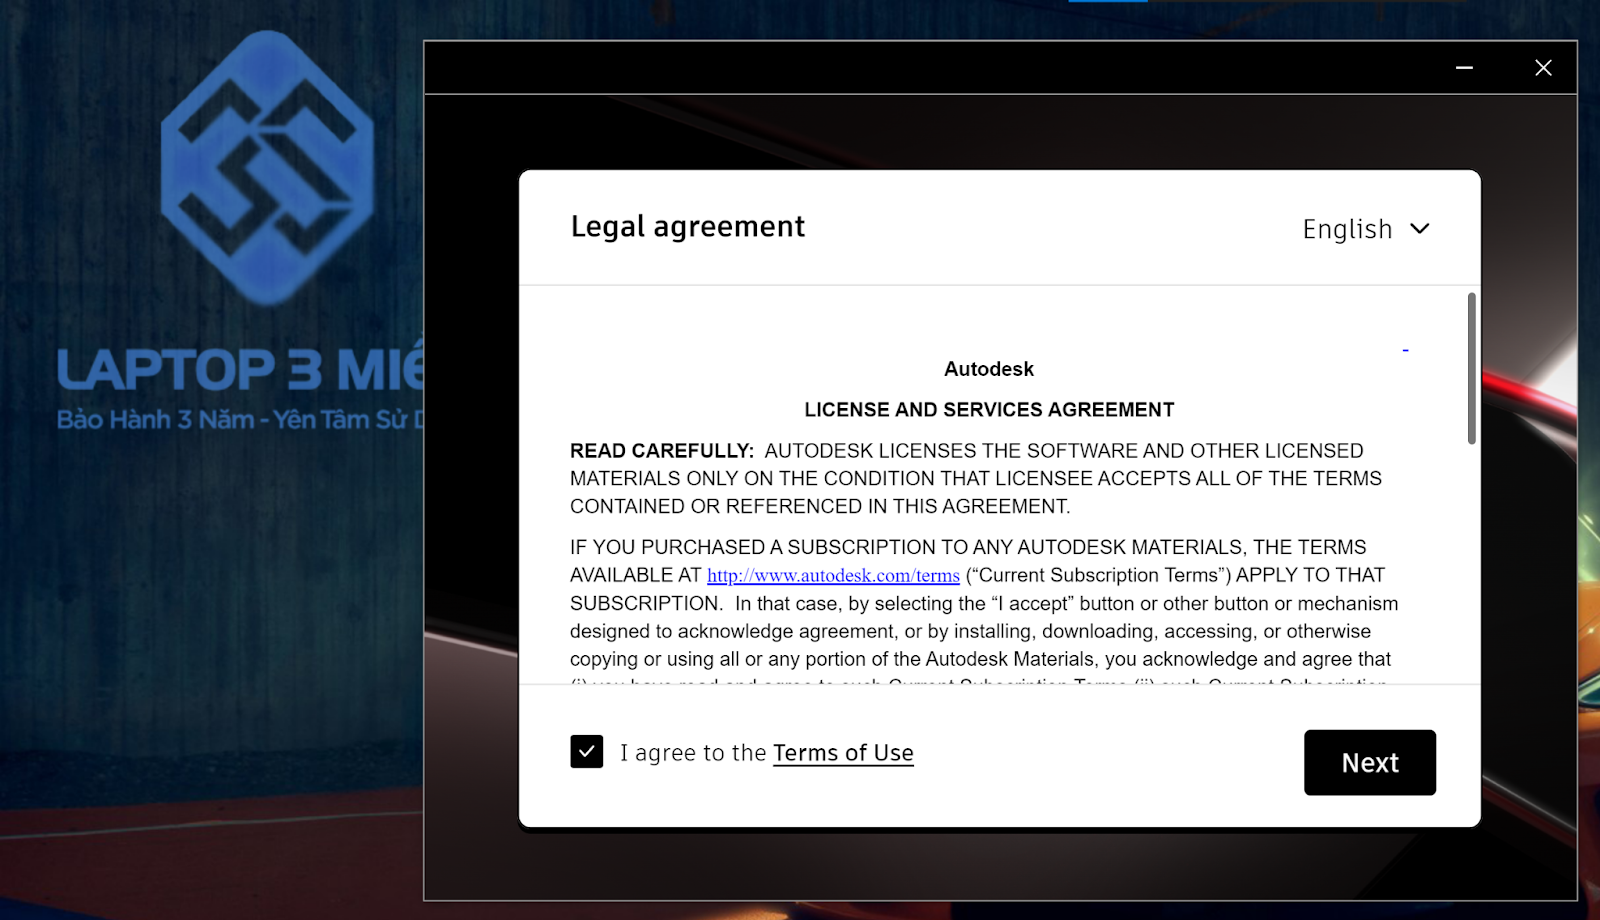The width and height of the screenshot is (1600, 920).
Task: Minimize the Autodesk installer window
Action: (x=1464, y=68)
